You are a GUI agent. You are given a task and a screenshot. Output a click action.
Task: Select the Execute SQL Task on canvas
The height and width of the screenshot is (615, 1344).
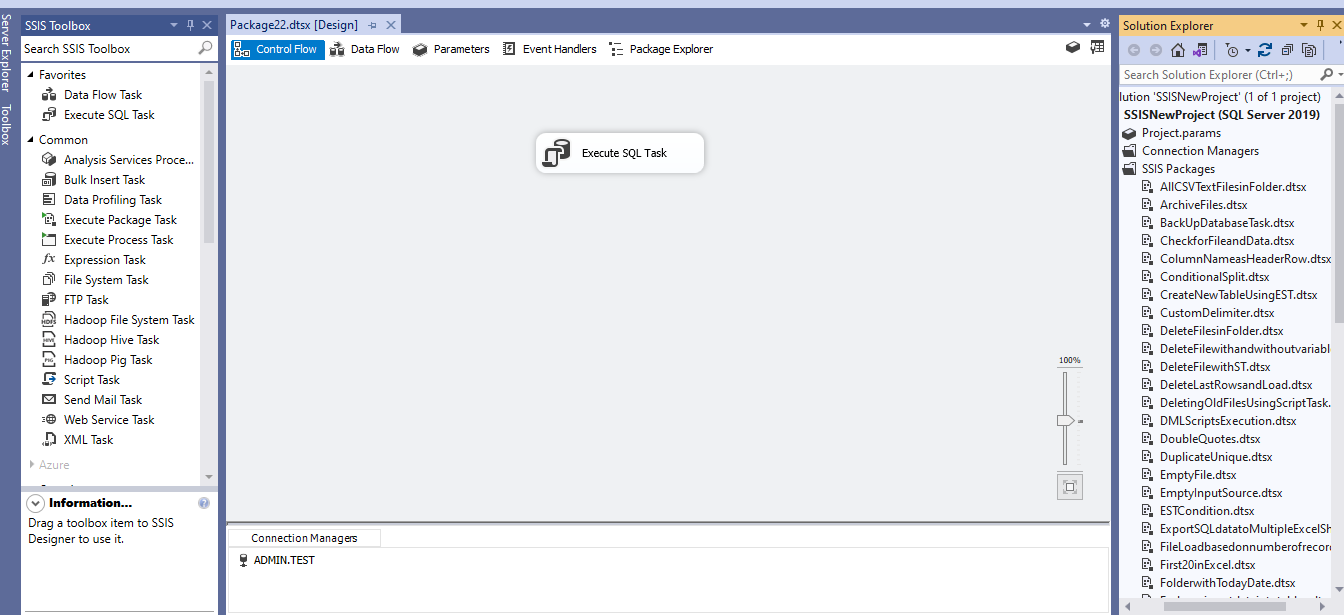click(620, 153)
